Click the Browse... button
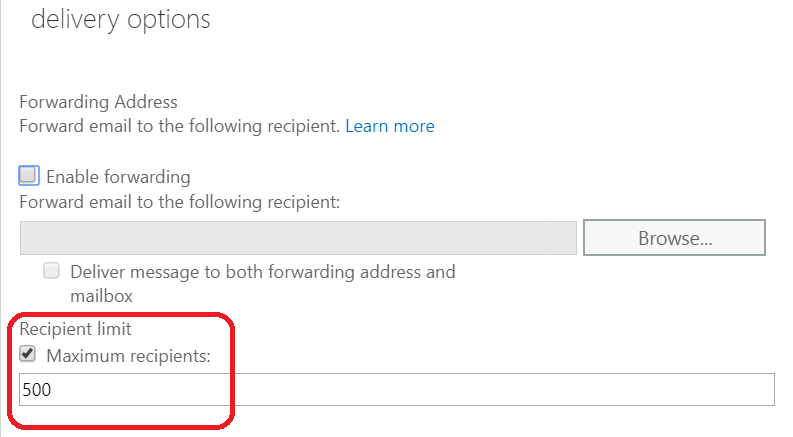The image size is (793, 437). 674,239
